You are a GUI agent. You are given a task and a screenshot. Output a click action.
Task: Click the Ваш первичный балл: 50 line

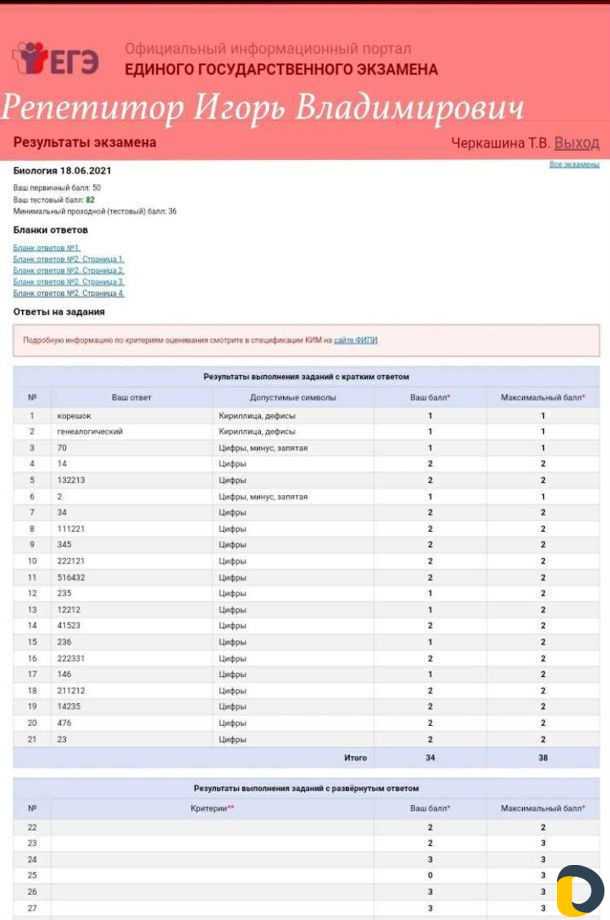(57, 188)
